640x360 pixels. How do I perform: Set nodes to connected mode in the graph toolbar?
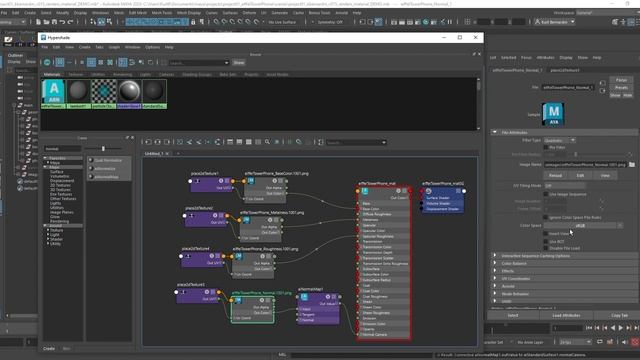click(239, 142)
